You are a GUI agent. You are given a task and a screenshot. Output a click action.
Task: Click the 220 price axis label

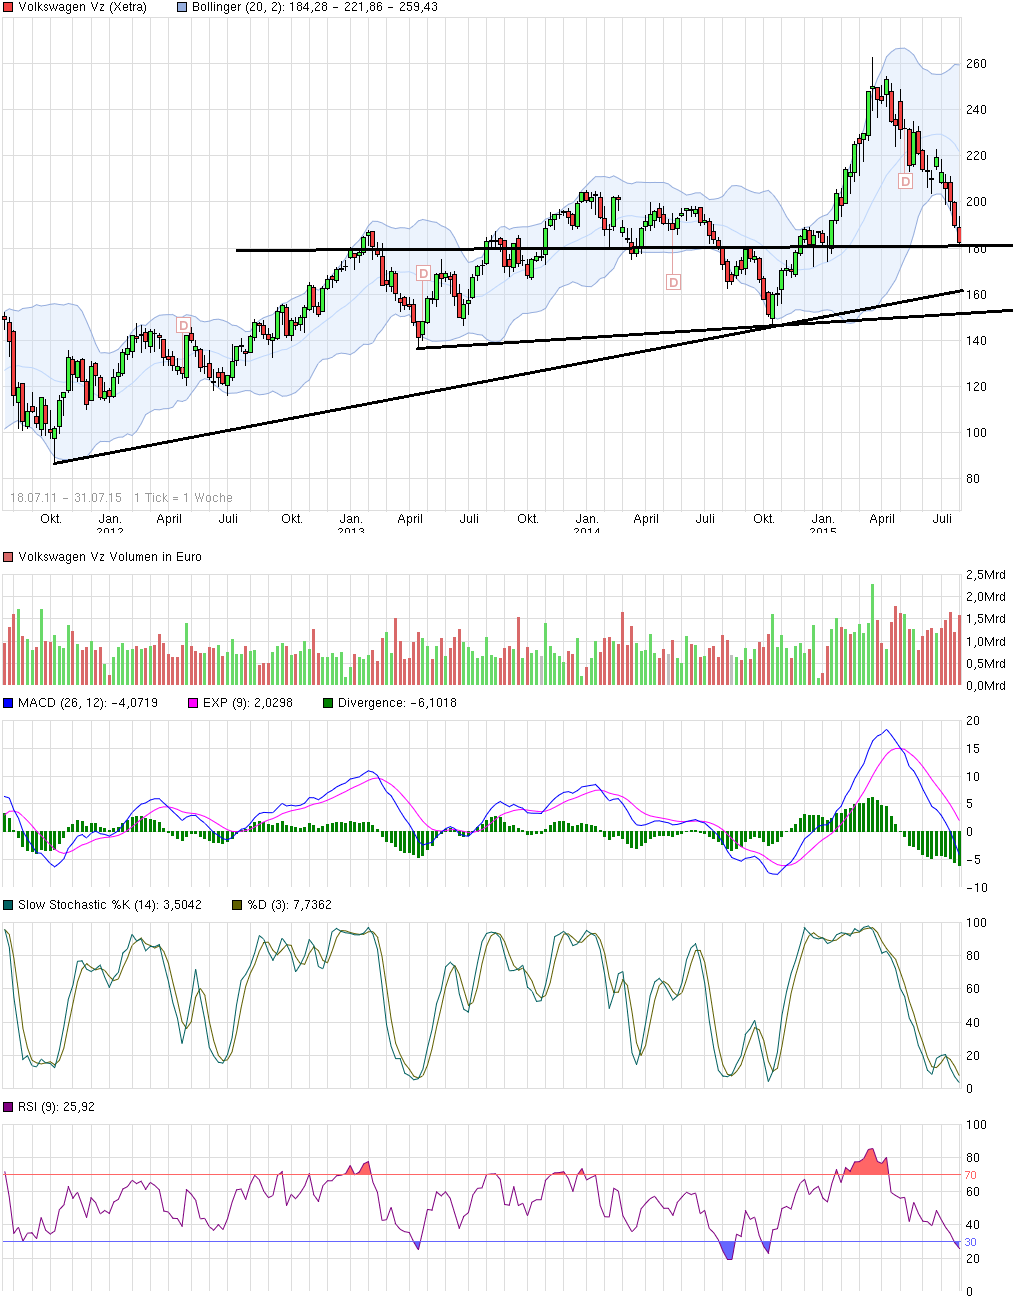pyautogui.click(x=976, y=156)
